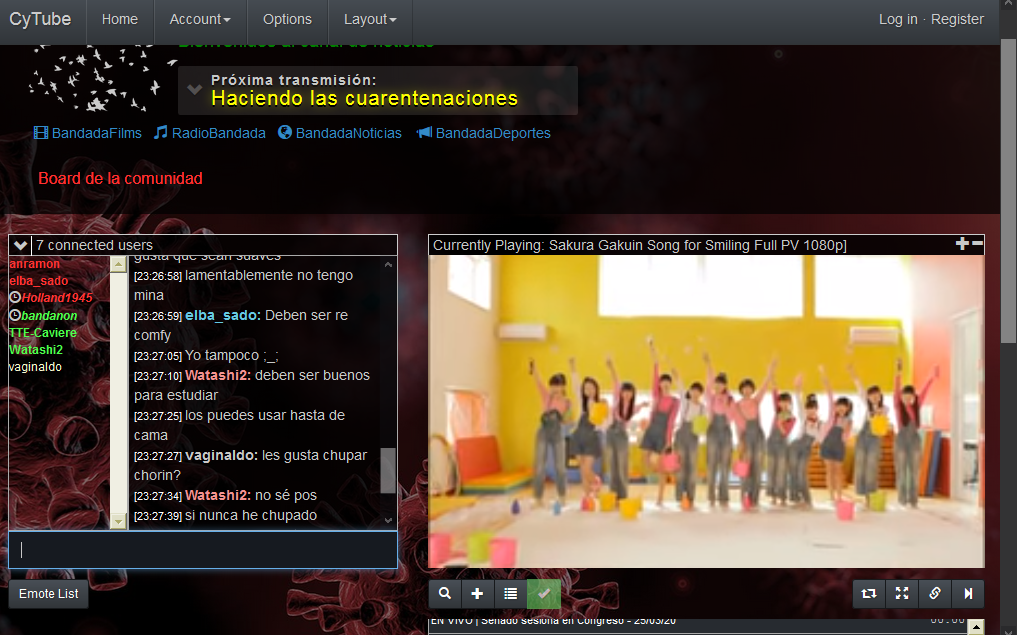The image size is (1017, 635).
Task: Select user TTE-Caviere in the user list
Action: pos(43,332)
